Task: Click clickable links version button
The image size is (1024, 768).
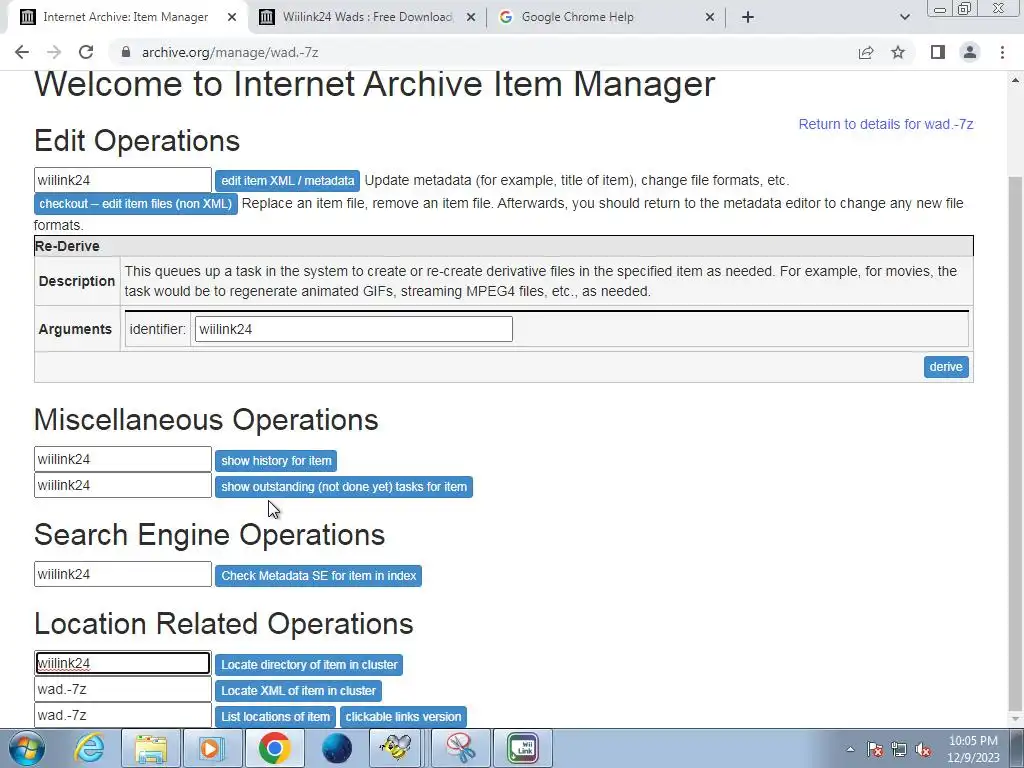Action: 404,717
